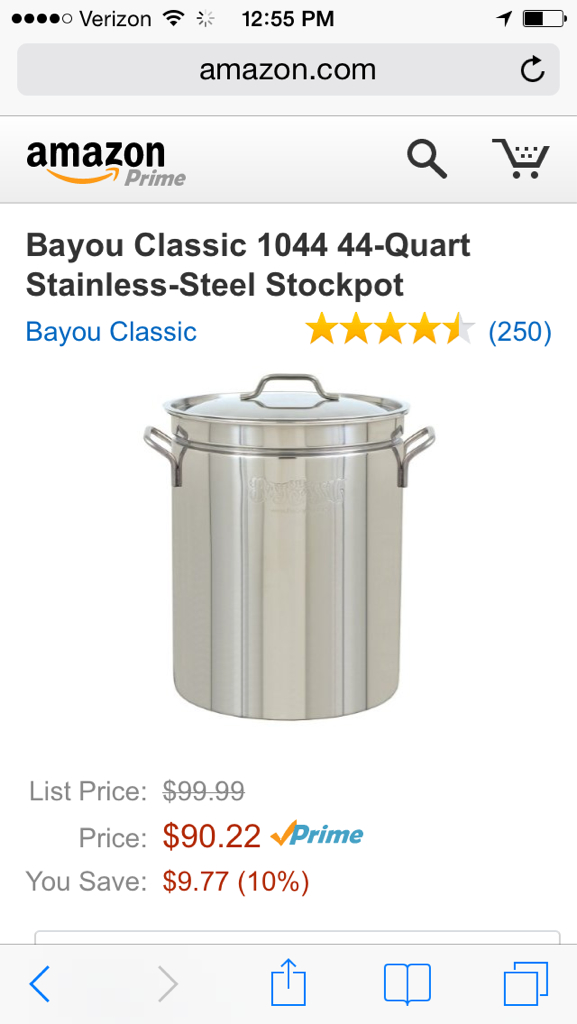577x1024 pixels.
Task: Open the Bayou Classic brand link
Action: tap(111, 332)
